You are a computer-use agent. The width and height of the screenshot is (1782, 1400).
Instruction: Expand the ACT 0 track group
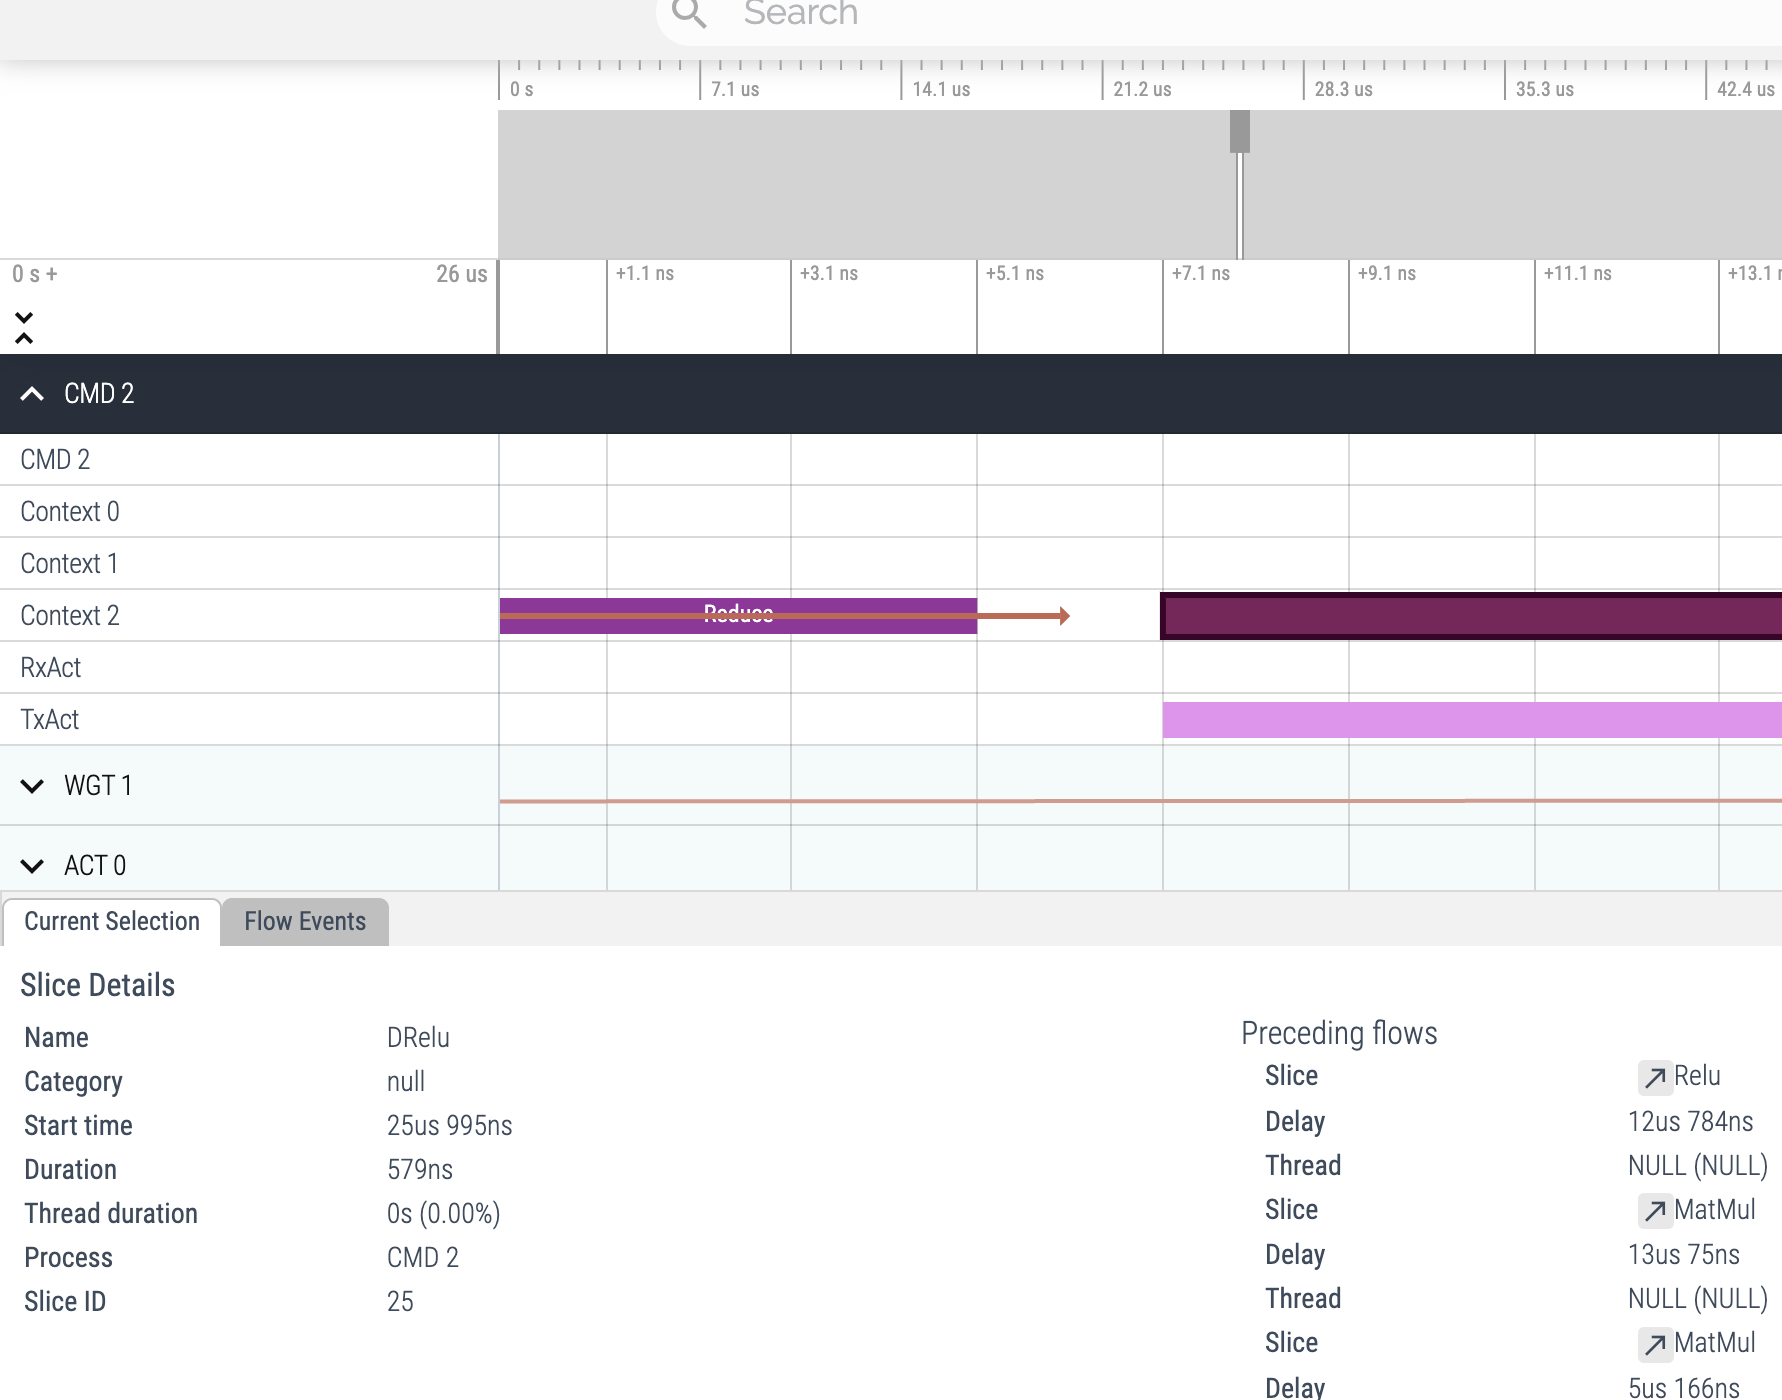pos(32,866)
